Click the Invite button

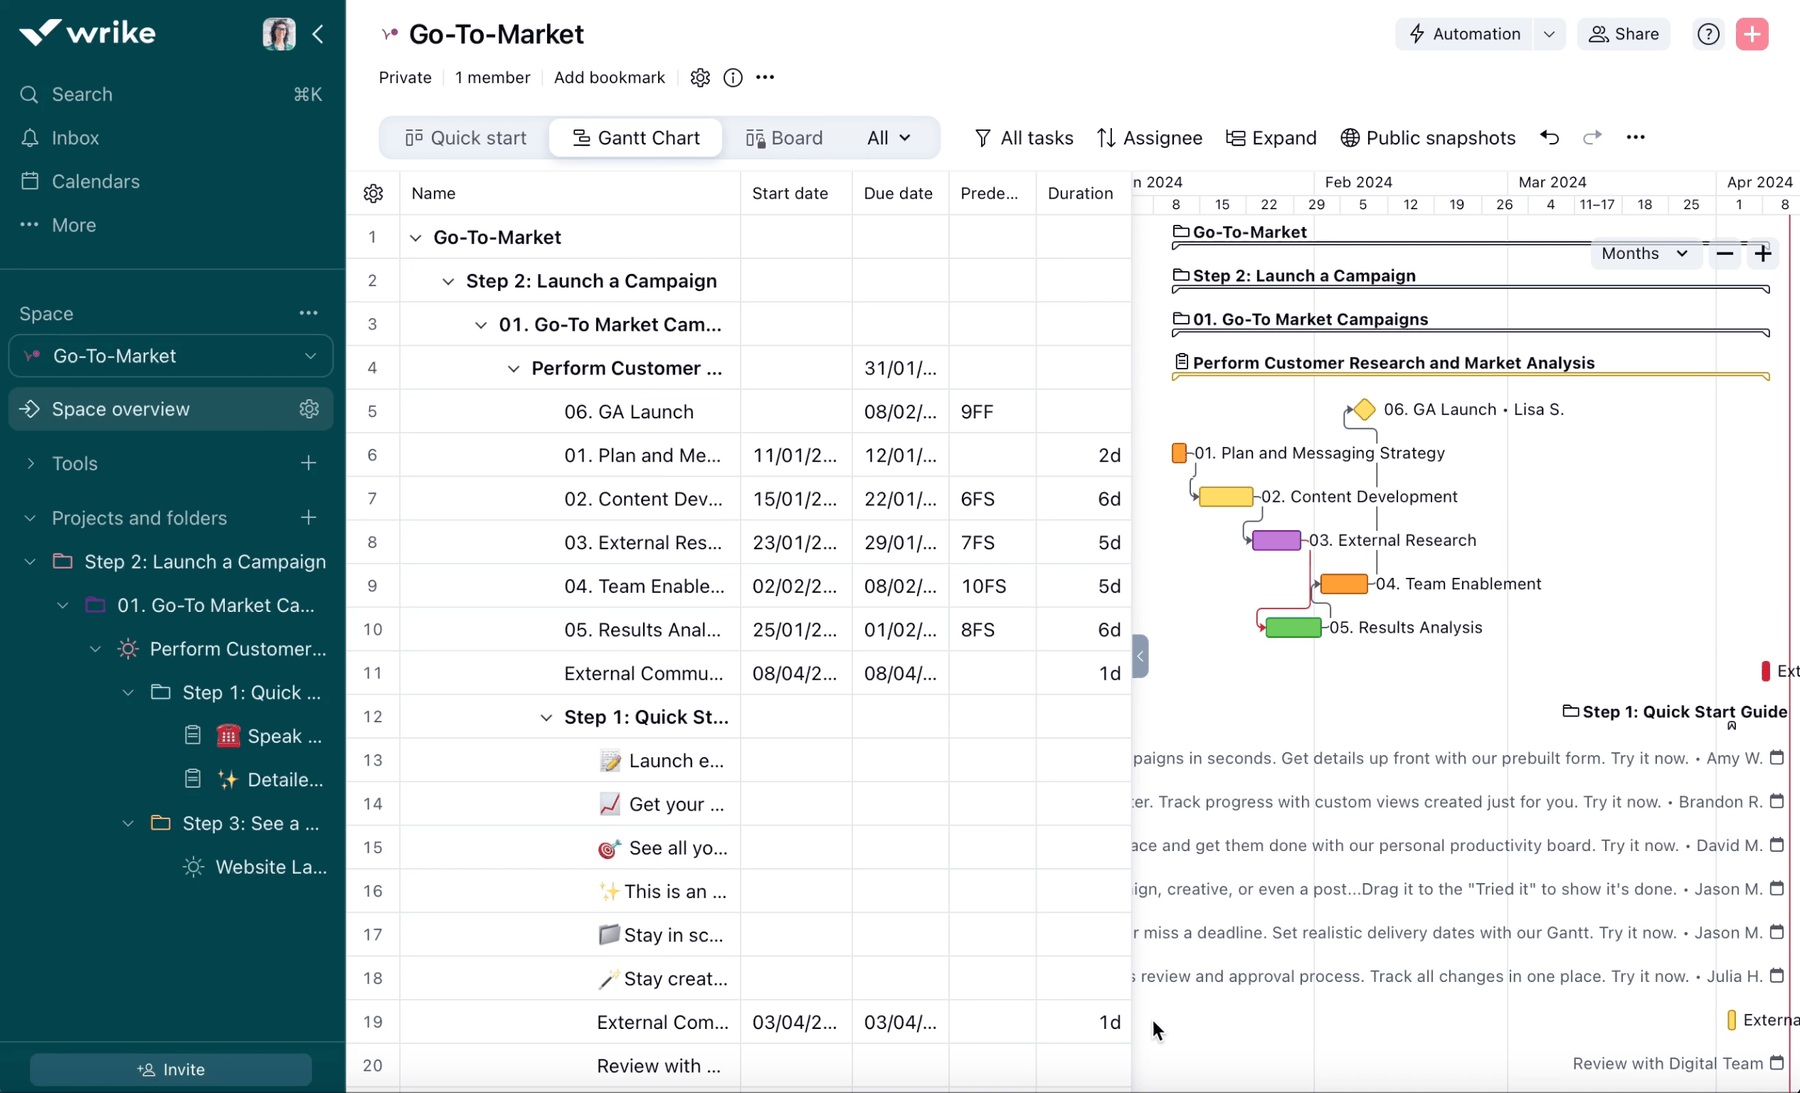170,1069
